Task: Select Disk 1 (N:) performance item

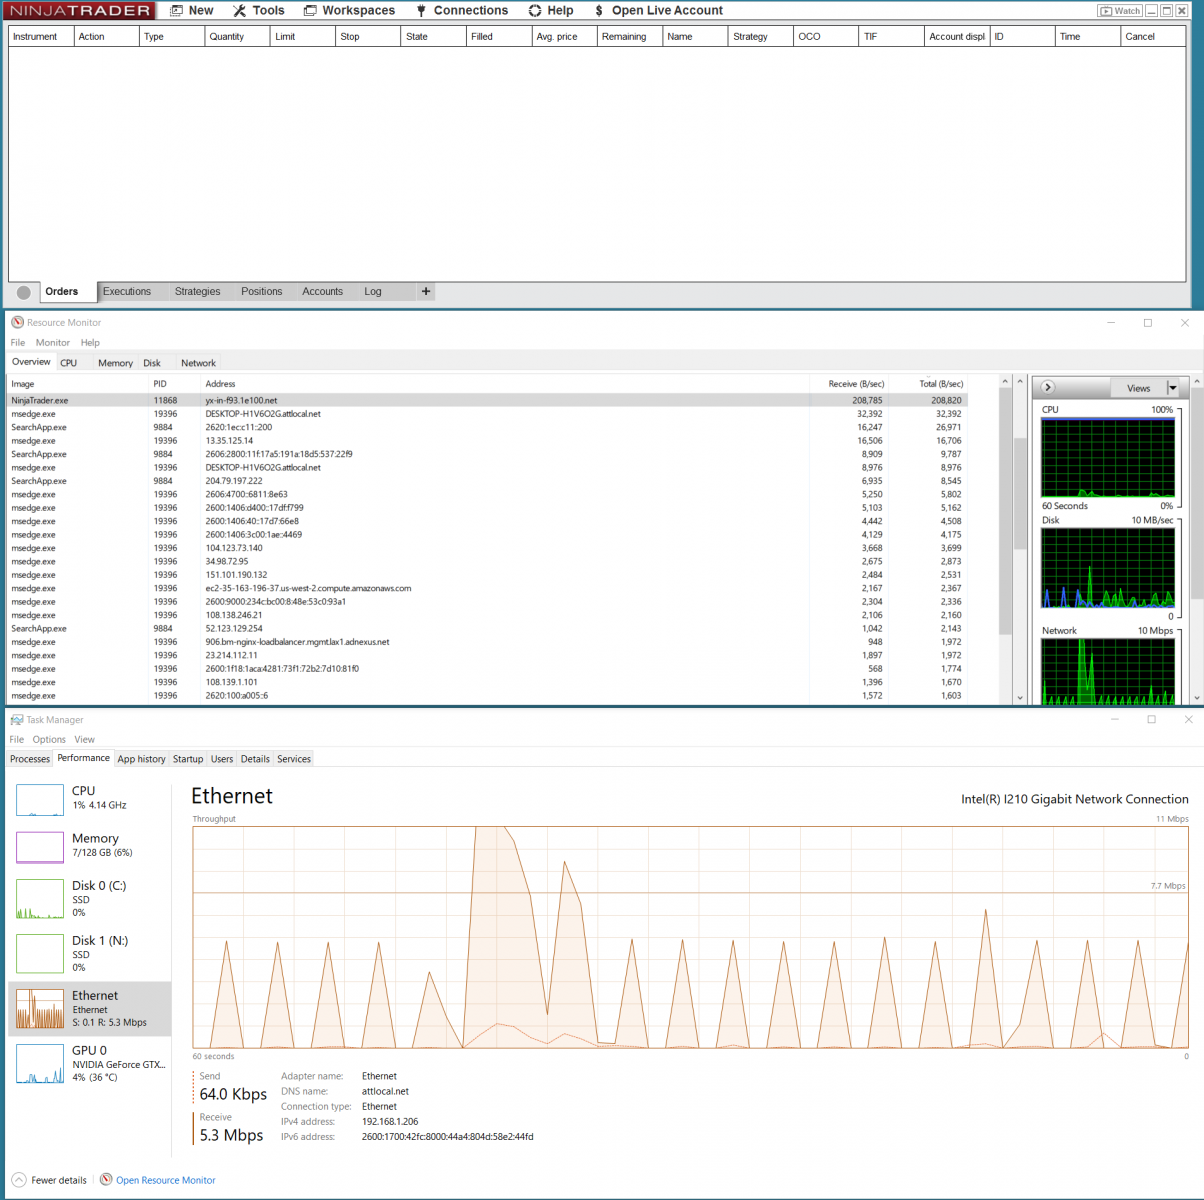Action: [x=90, y=954]
